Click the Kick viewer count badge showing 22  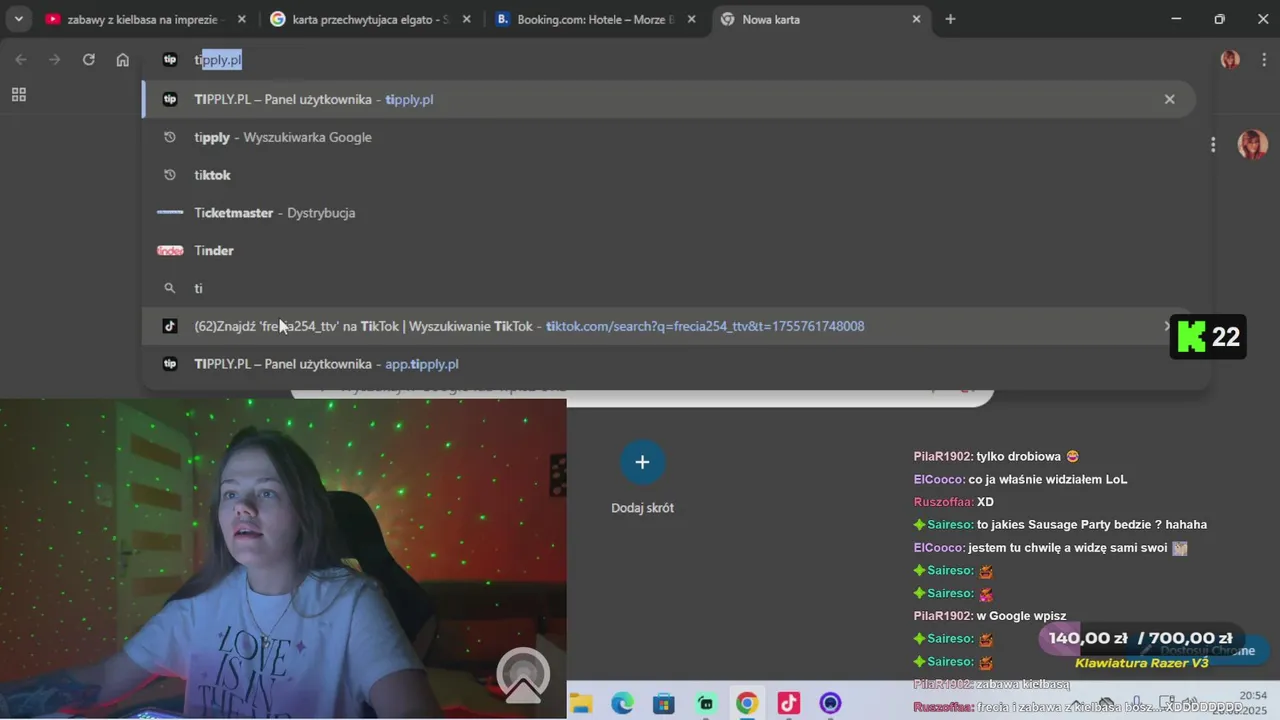pyautogui.click(x=1208, y=337)
